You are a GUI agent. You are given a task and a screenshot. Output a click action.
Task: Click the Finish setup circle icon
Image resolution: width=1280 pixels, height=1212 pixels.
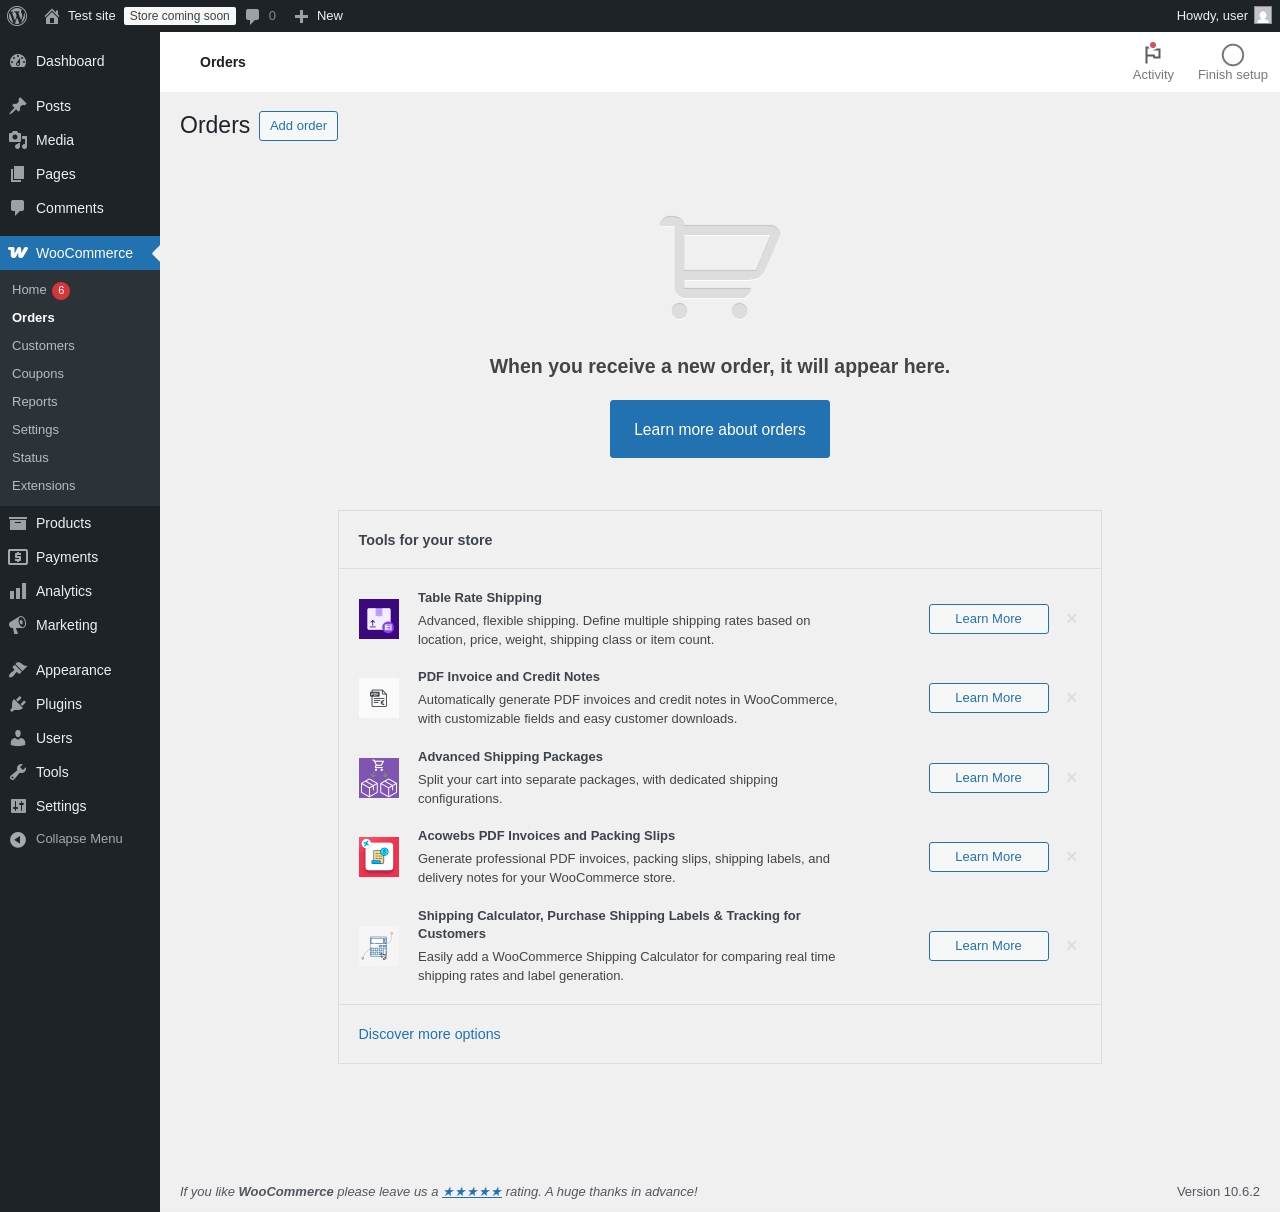click(x=1233, y=55)
